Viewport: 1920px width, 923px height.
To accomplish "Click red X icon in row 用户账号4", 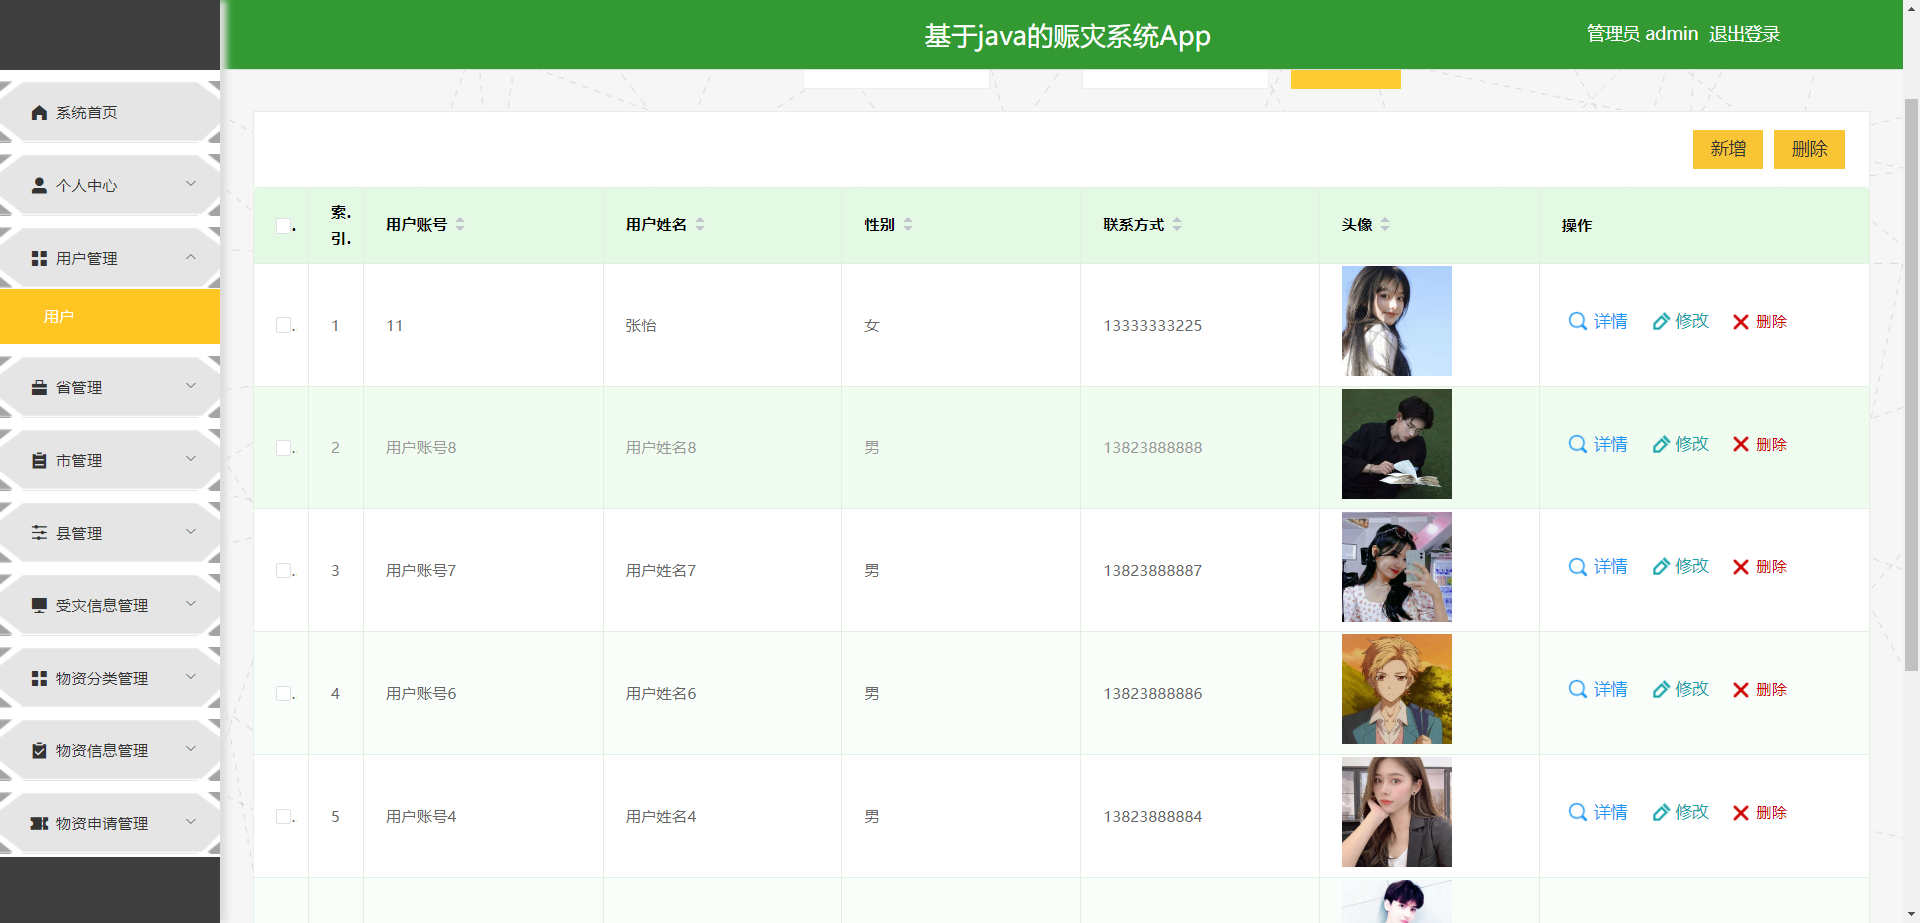I will click(x=1741, y=813).
